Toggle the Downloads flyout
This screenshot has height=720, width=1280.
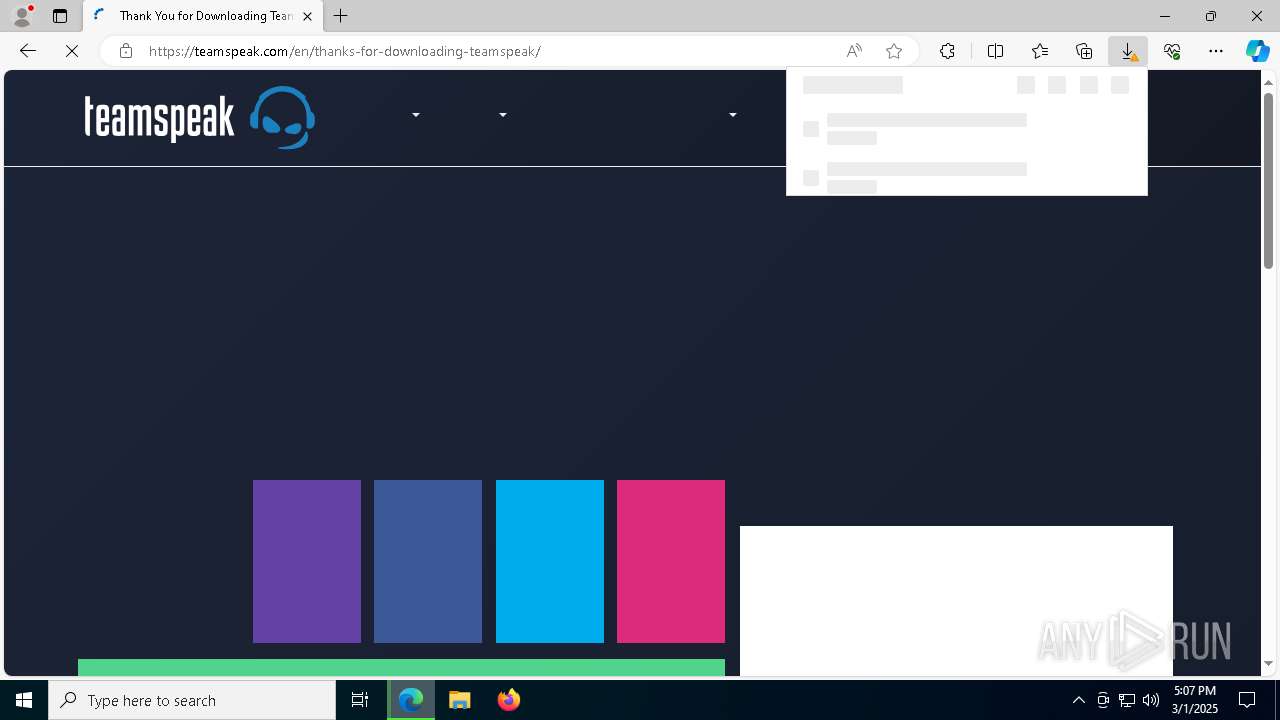coord(1128,51)
